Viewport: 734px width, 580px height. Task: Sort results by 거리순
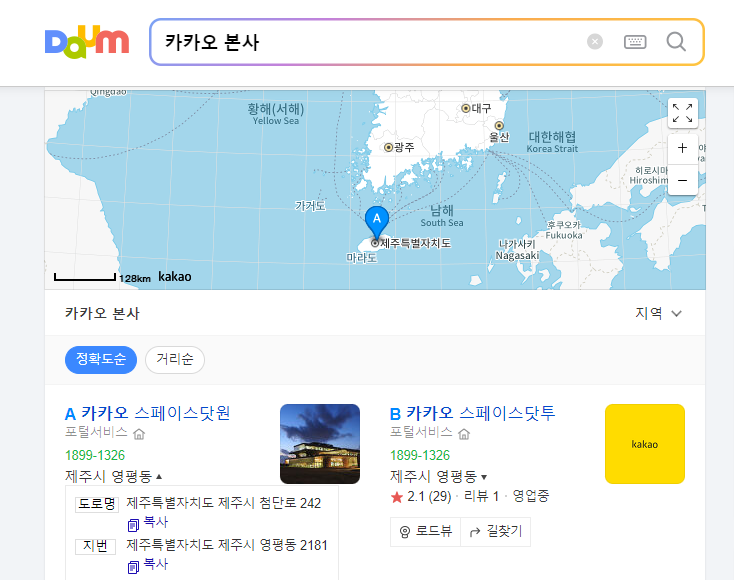175,360
